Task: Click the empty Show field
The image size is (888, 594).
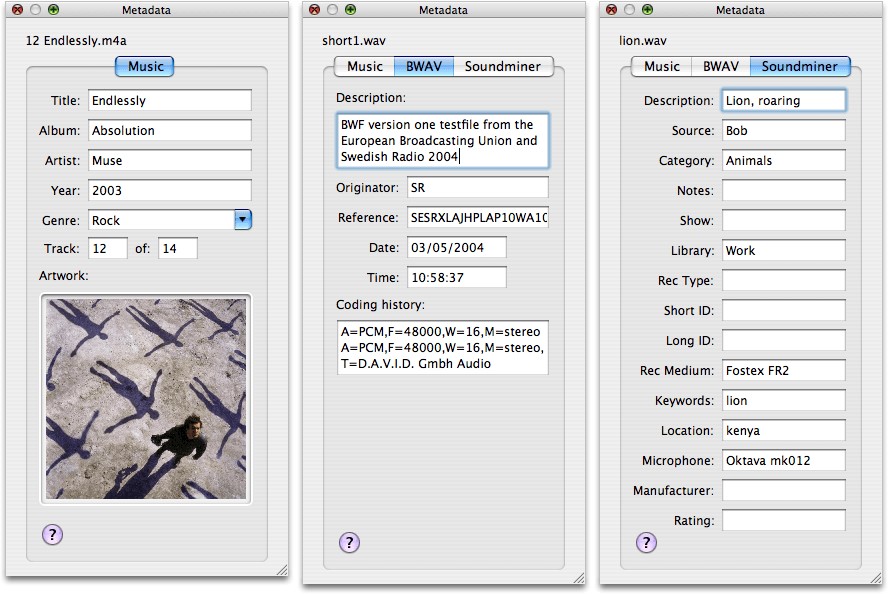Action: click(784, 220)
